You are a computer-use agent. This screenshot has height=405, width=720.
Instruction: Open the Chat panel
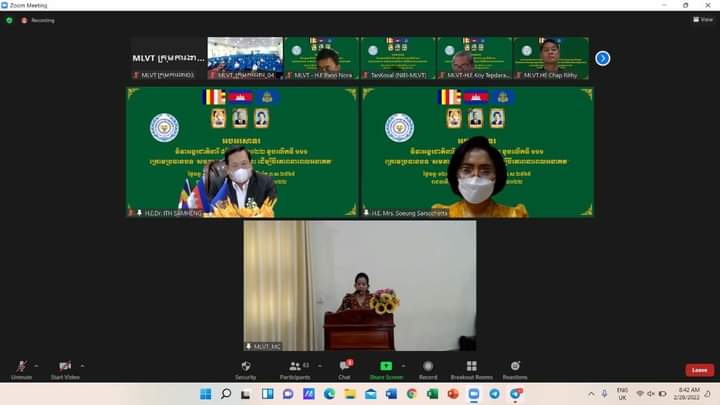click(344, 368)
